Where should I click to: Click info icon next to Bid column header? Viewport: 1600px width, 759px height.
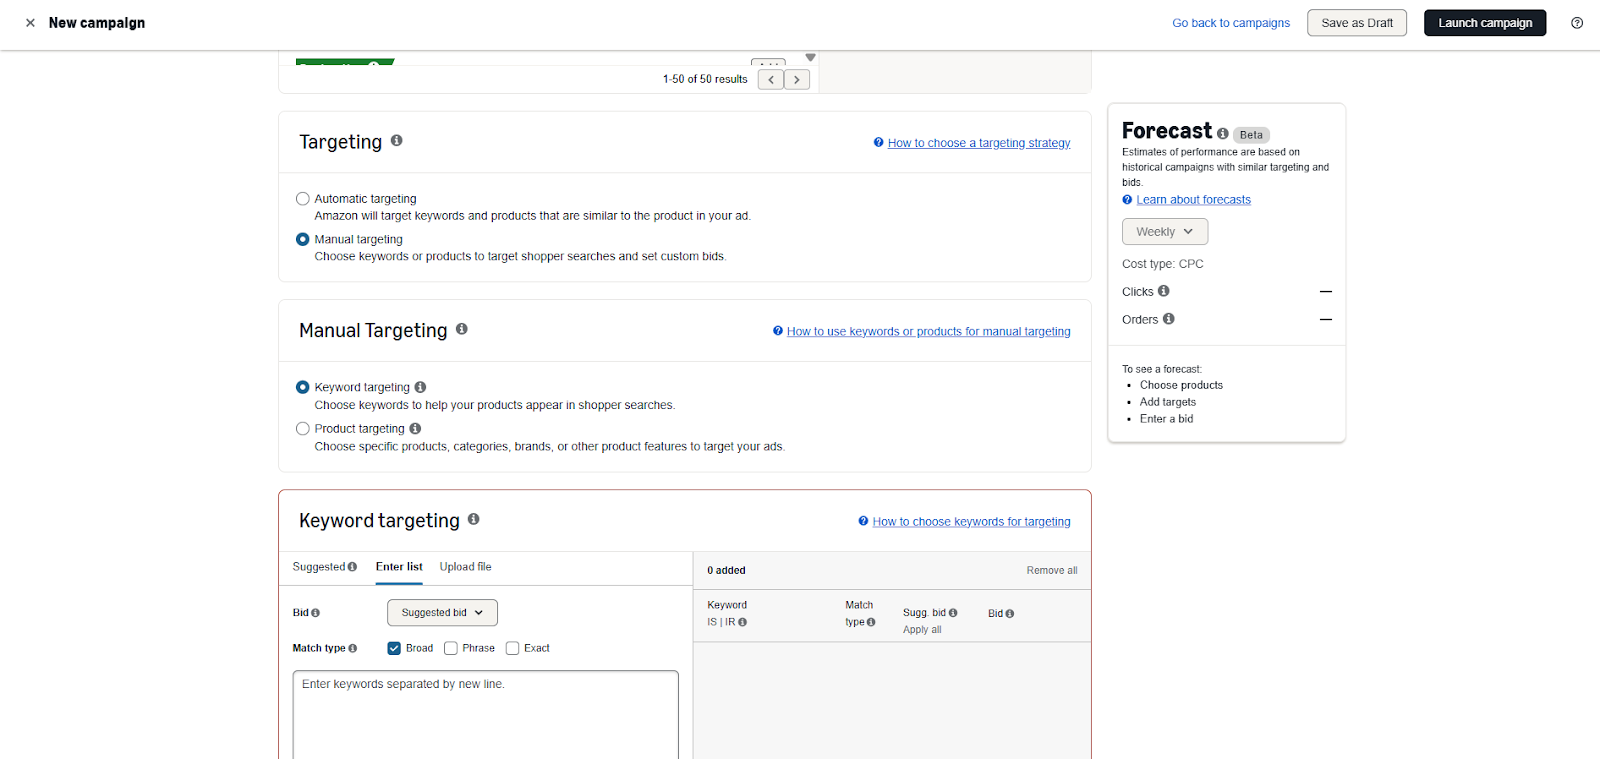pyautogui.click(x=1010, y=614)
